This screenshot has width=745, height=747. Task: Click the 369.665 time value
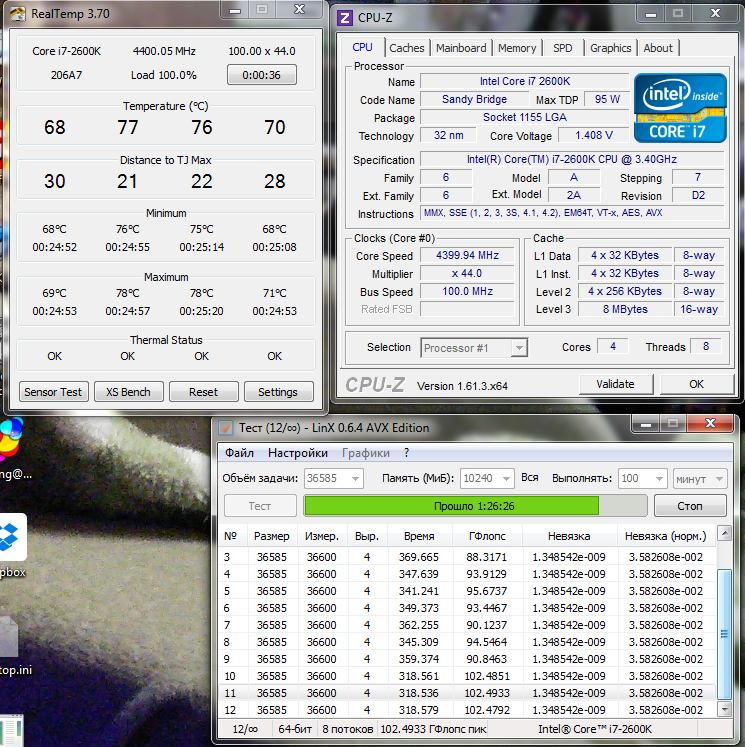(x=419, y=557)
